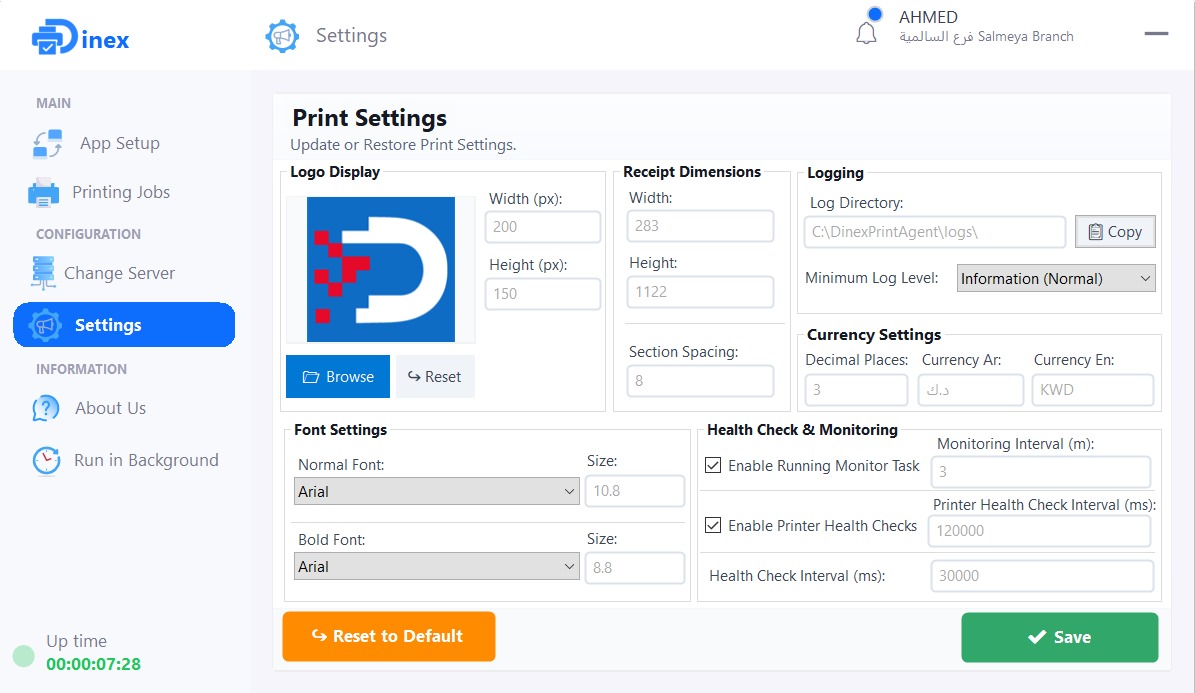Image resolution: width=1195 pixels, height=693 pixels.
Task: Select the Settings sidebar item
Action: 123,325
